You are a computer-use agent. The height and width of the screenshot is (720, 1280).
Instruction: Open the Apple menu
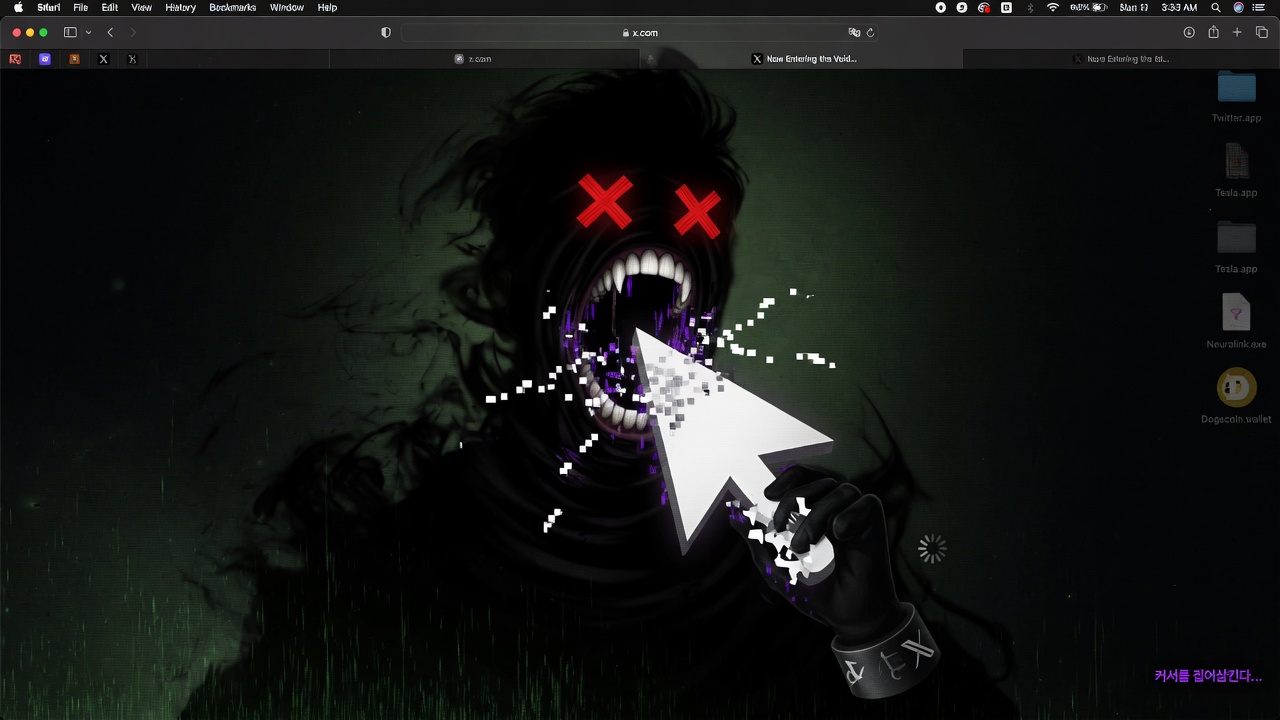[x=18, y=7]
